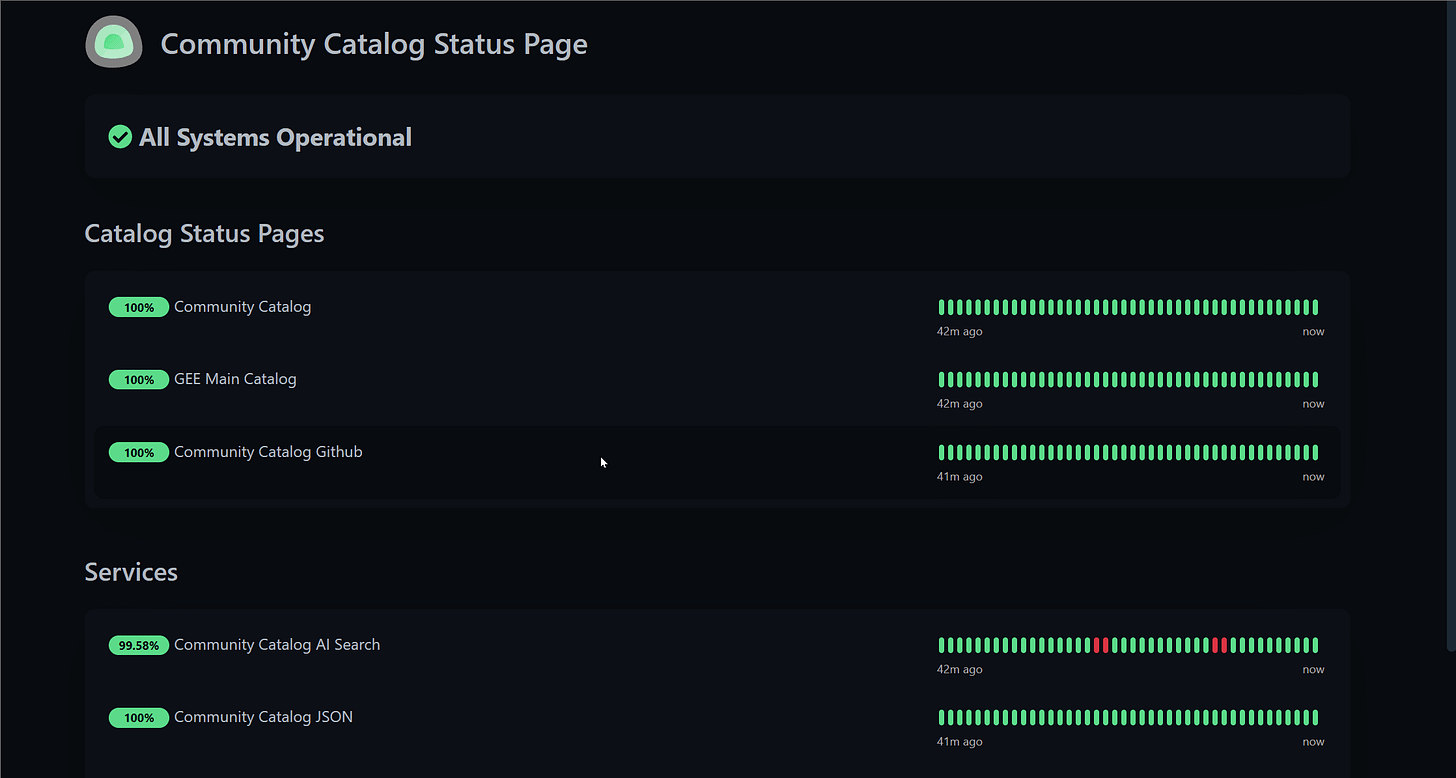
Task: Click the page vertical scrollbar
Action: click(x=1451, y=327)
